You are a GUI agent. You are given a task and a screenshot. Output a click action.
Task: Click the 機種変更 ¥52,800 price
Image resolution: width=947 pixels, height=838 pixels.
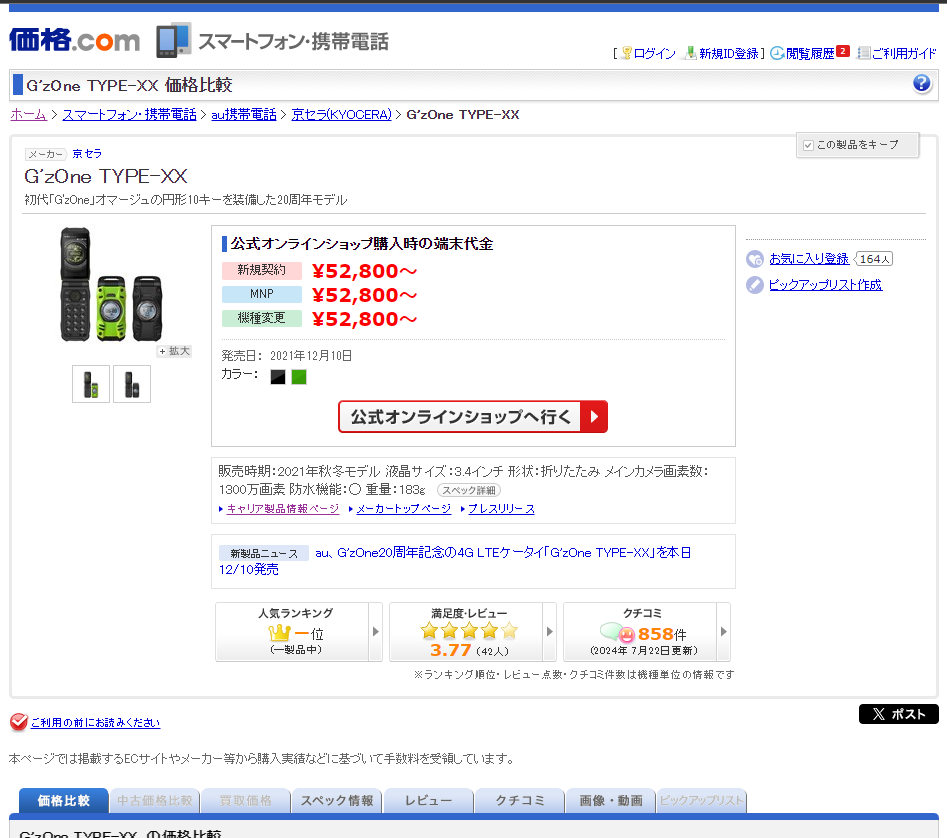click(364, 319)
